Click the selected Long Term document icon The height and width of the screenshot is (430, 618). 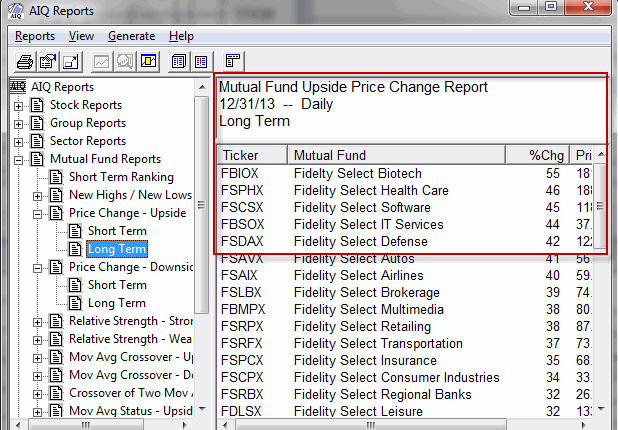[x=75, y=249]
